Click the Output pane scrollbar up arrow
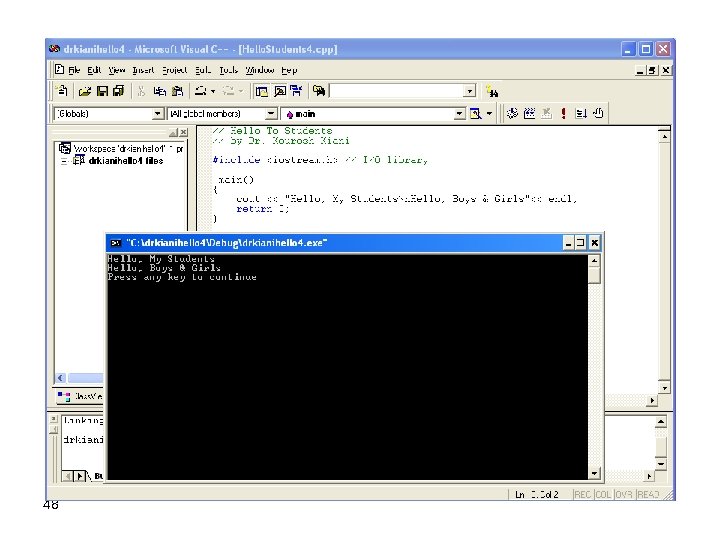The image size is (720, 540). pos(661,422)
